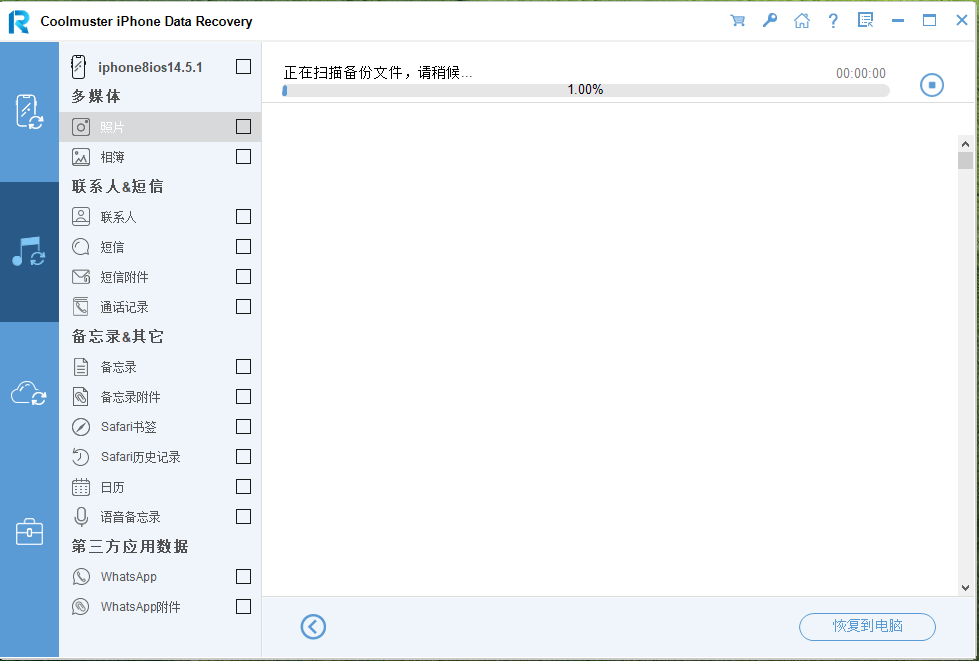Click the 短信 chat bubble icon

pos(81,247)
